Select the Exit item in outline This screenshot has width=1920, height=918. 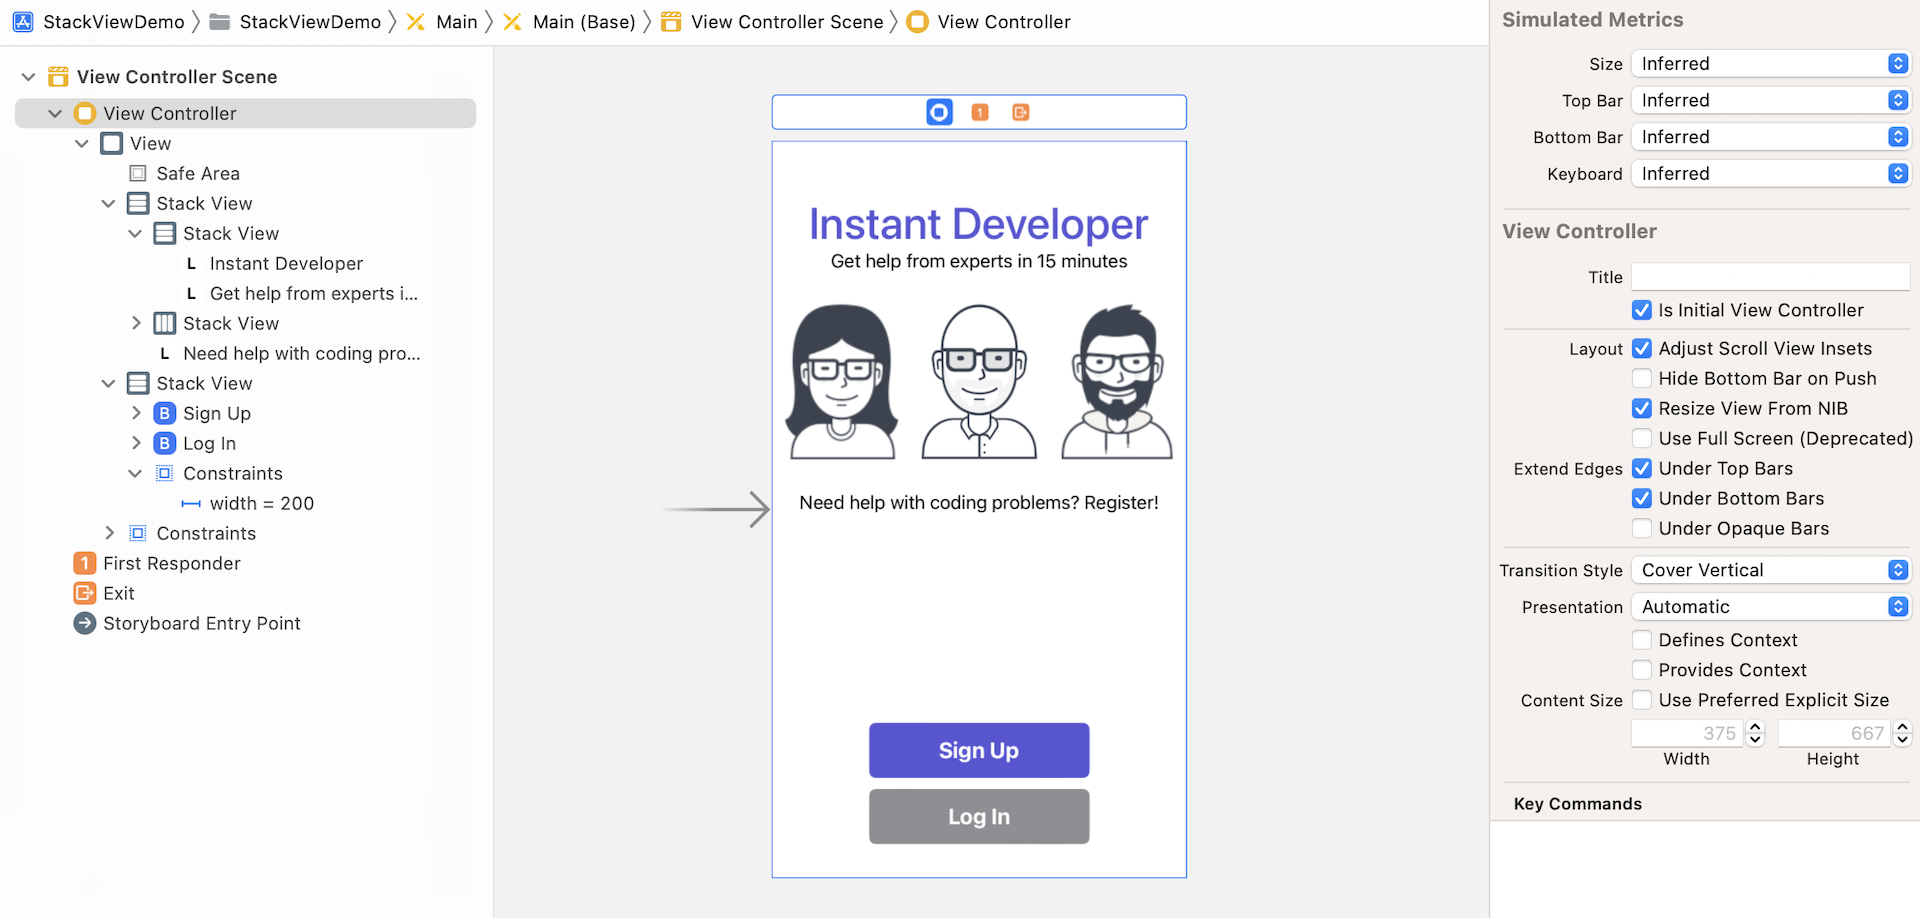click(x=118, y=593)
